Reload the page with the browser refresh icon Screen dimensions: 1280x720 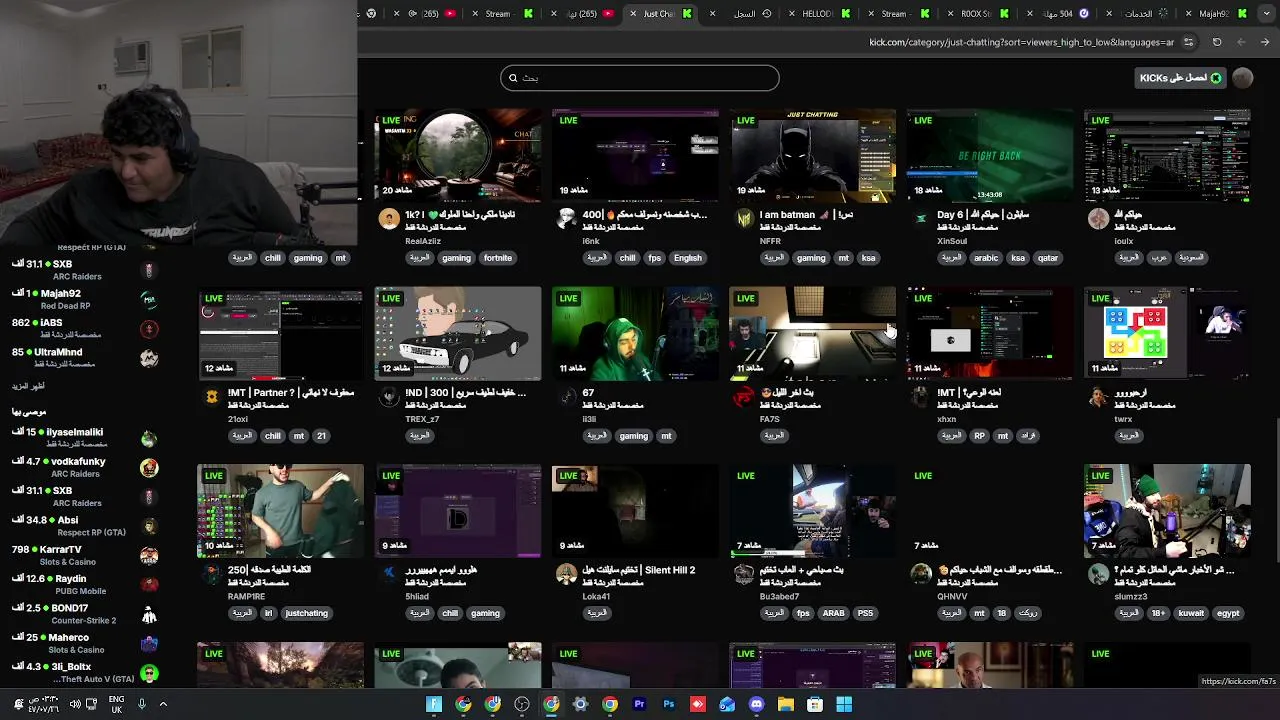point(1217,42)
